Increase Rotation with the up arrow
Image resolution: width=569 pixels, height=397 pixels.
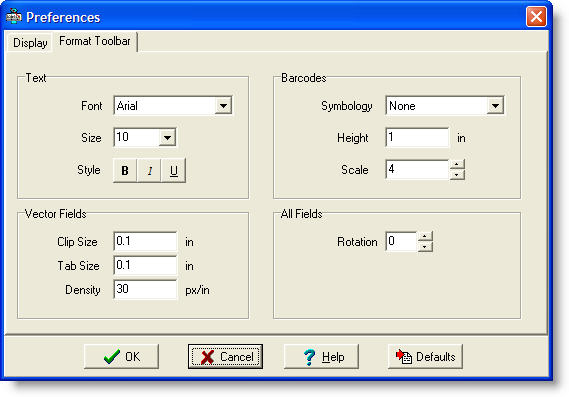point(425,237)
